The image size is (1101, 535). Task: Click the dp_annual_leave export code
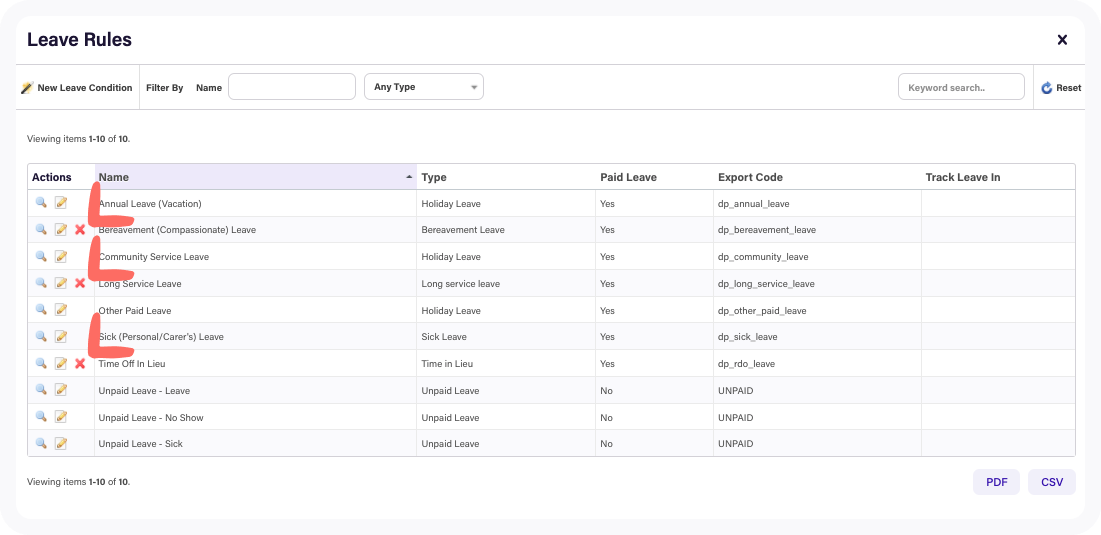pos(753,204)
